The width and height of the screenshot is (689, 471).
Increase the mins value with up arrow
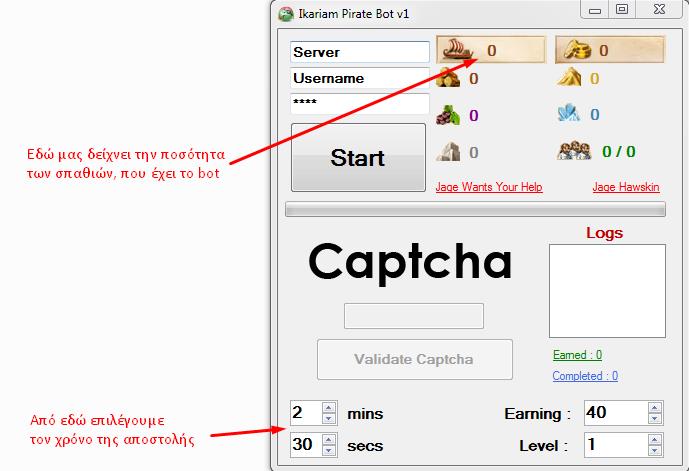(329, 408)
